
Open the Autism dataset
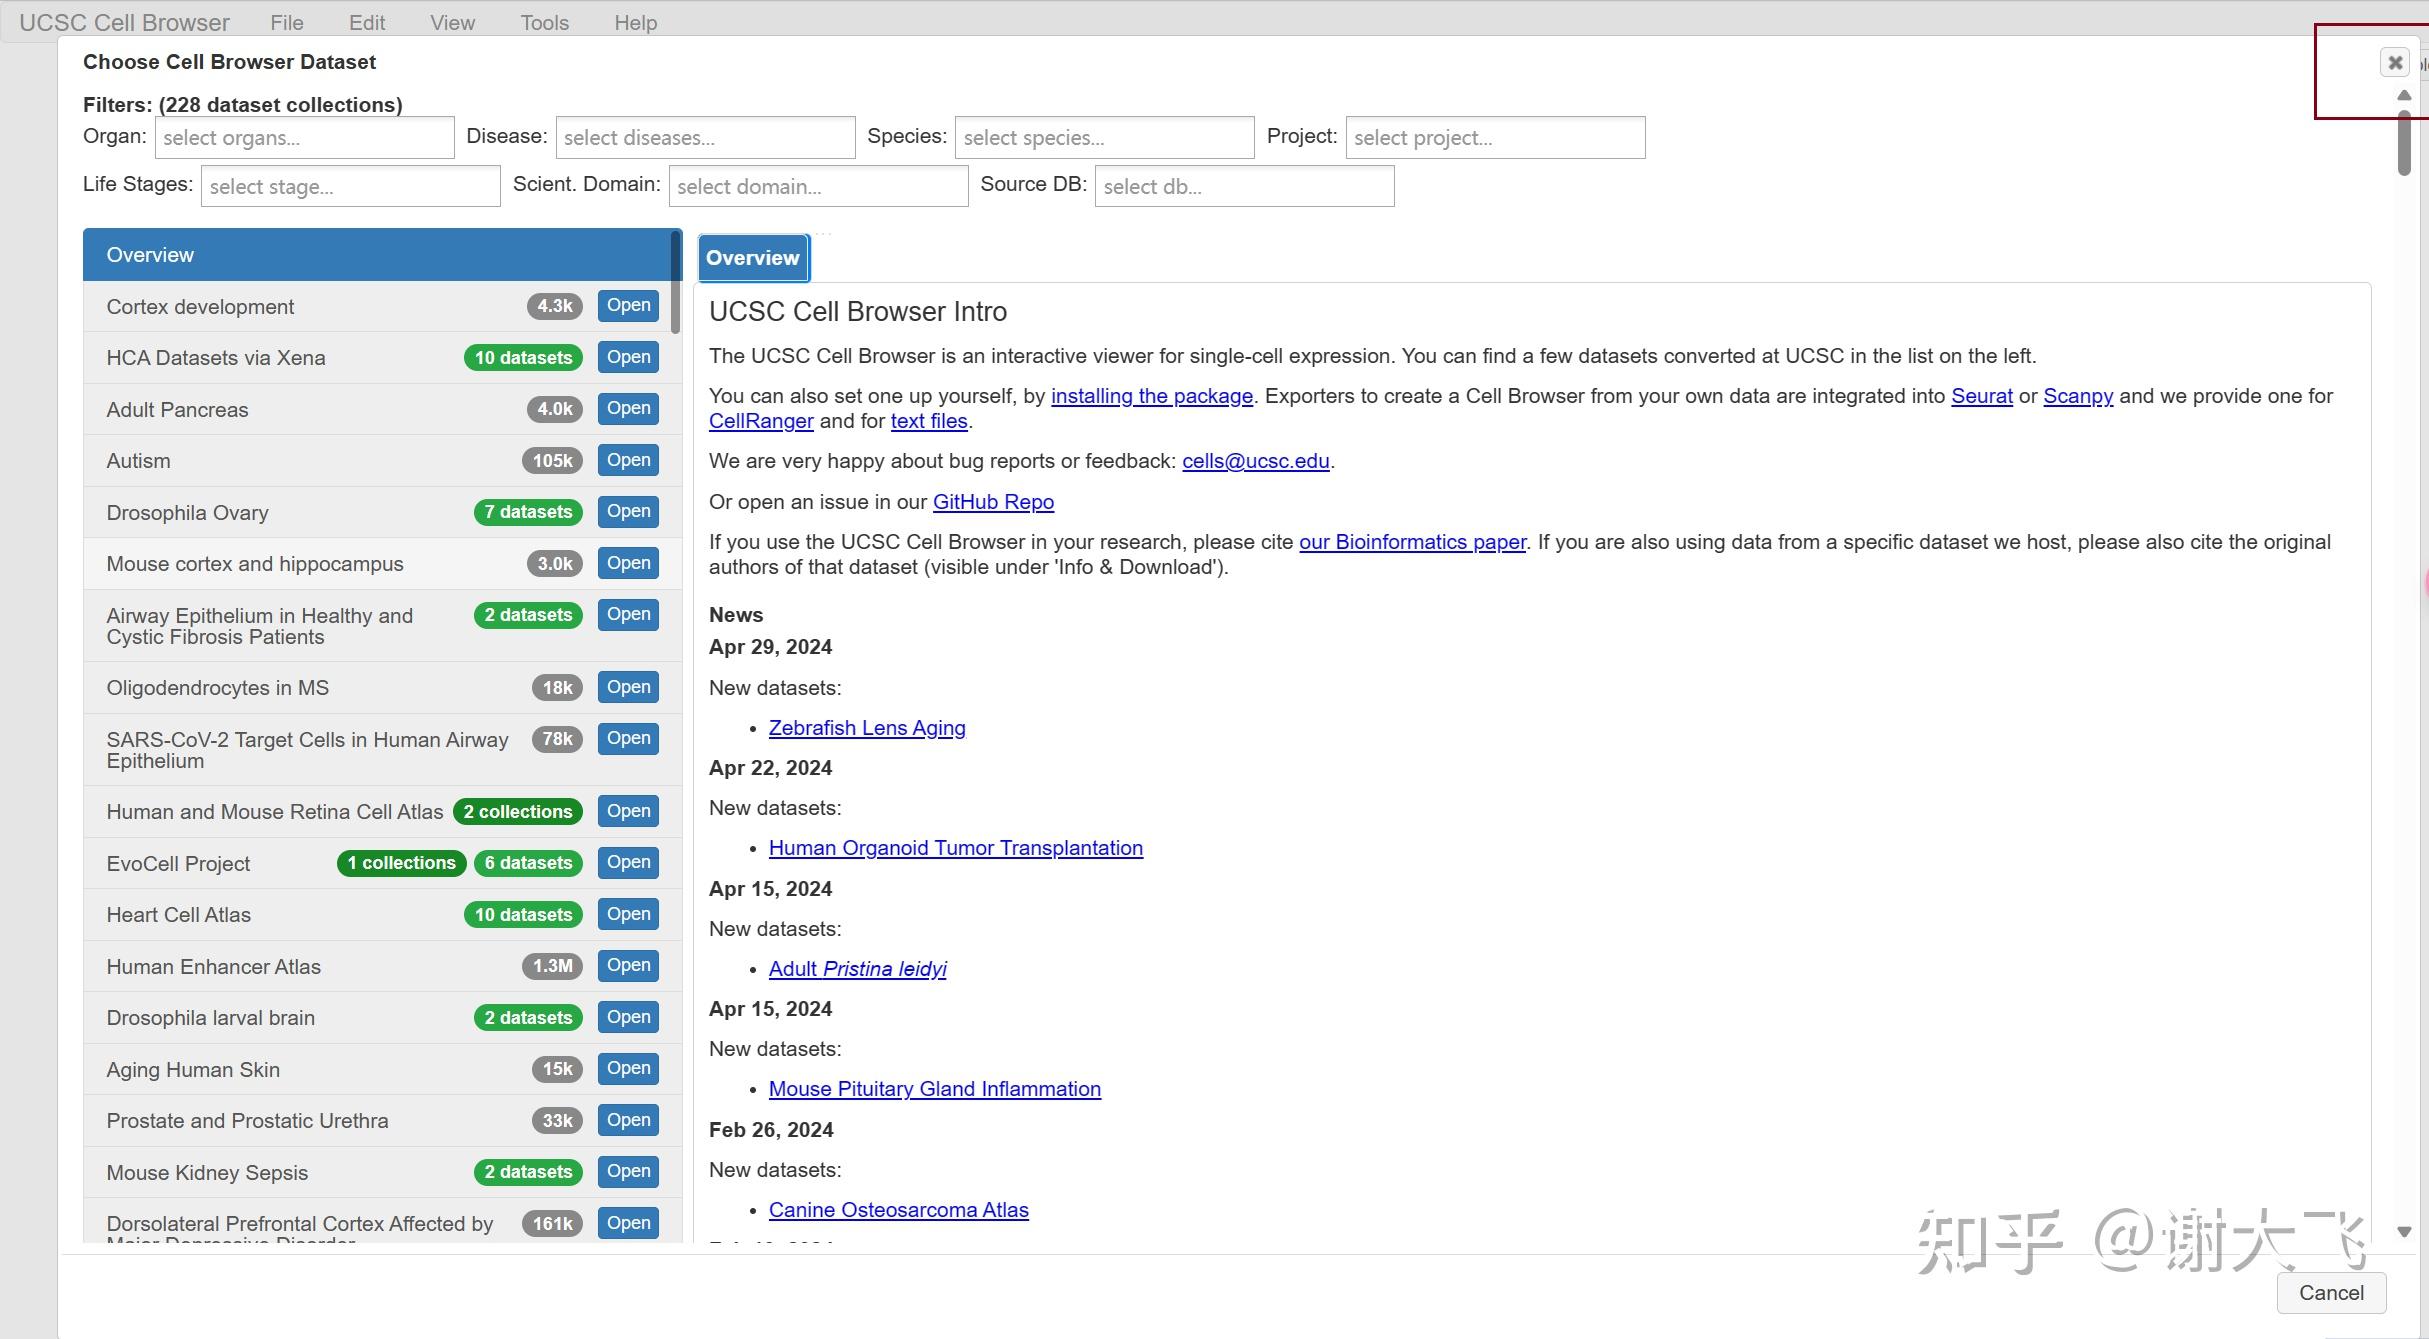627,460
